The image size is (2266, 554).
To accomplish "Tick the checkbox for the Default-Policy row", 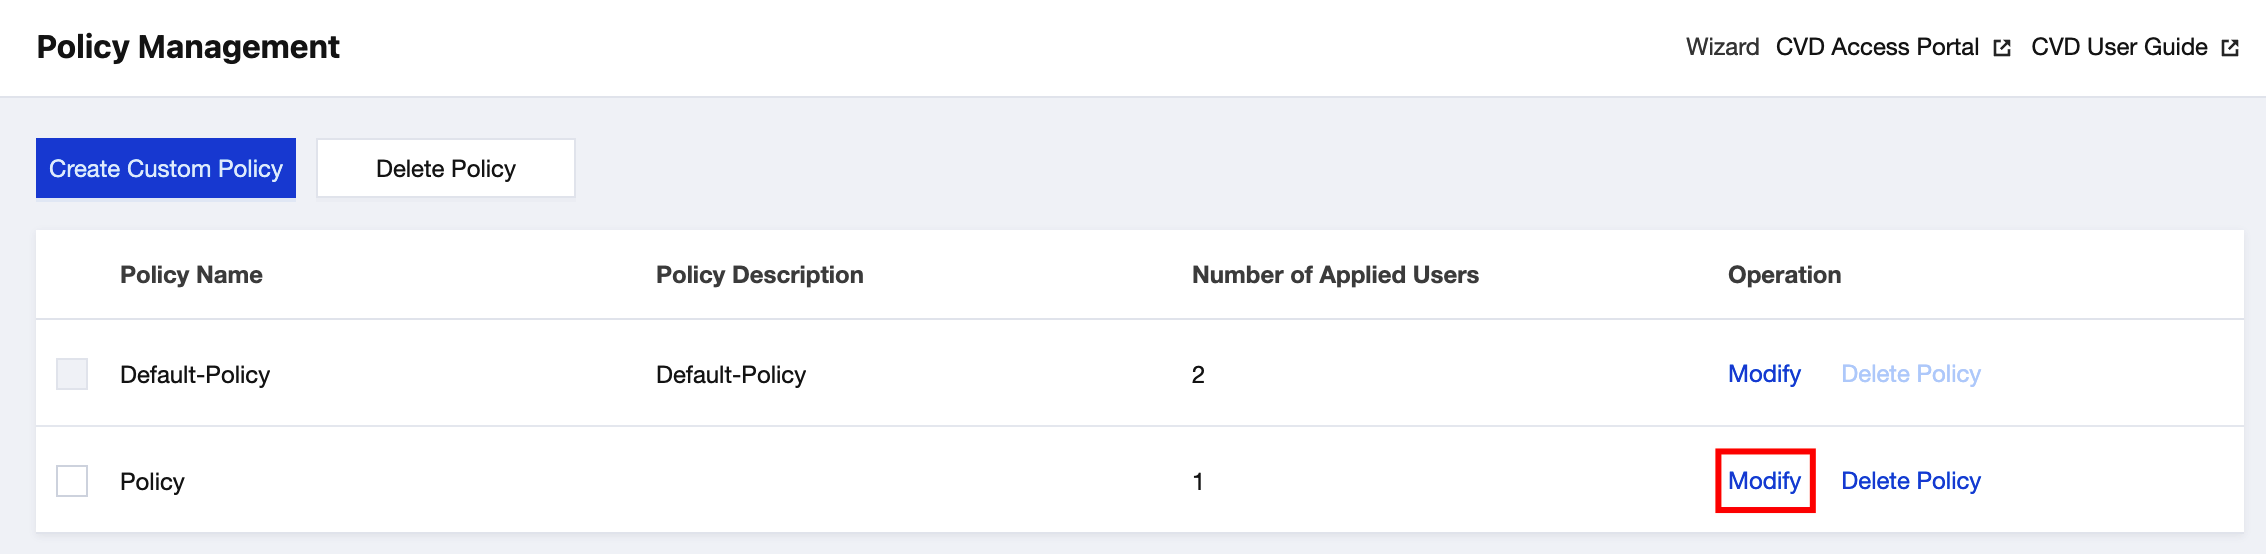I will (72, 374).
